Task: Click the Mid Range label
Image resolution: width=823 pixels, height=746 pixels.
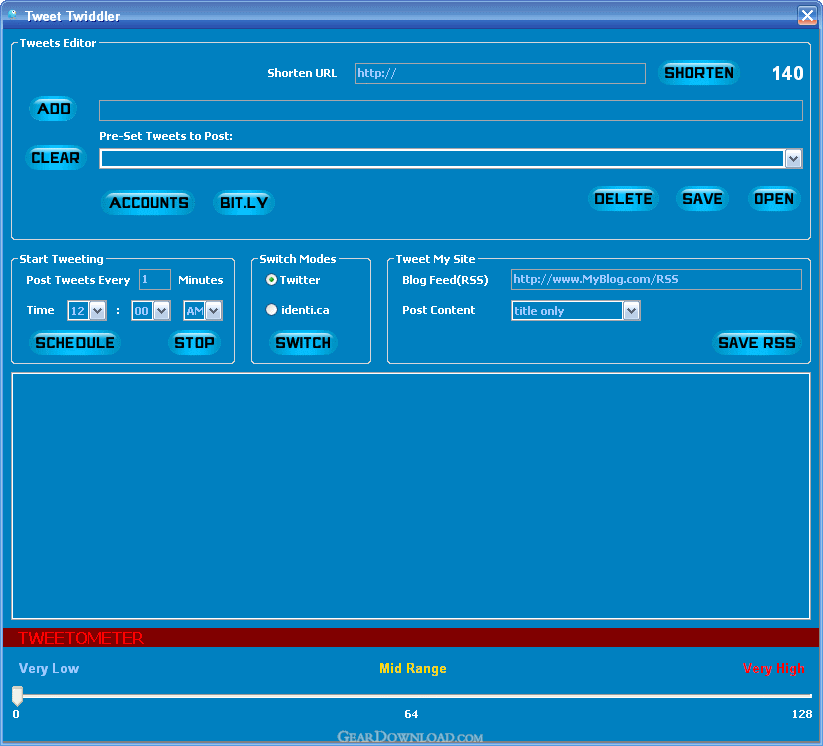Action: click(x=413, y=668)
